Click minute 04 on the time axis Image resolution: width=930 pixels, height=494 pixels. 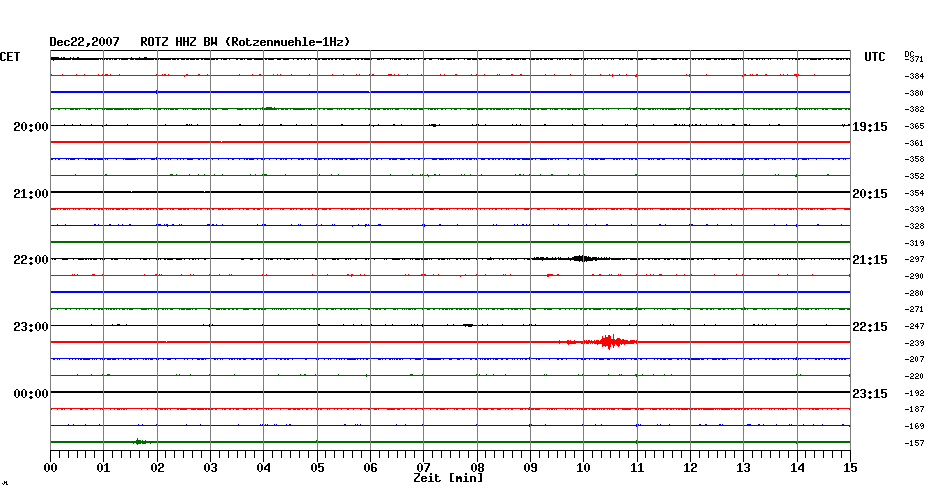pos(264,467)
